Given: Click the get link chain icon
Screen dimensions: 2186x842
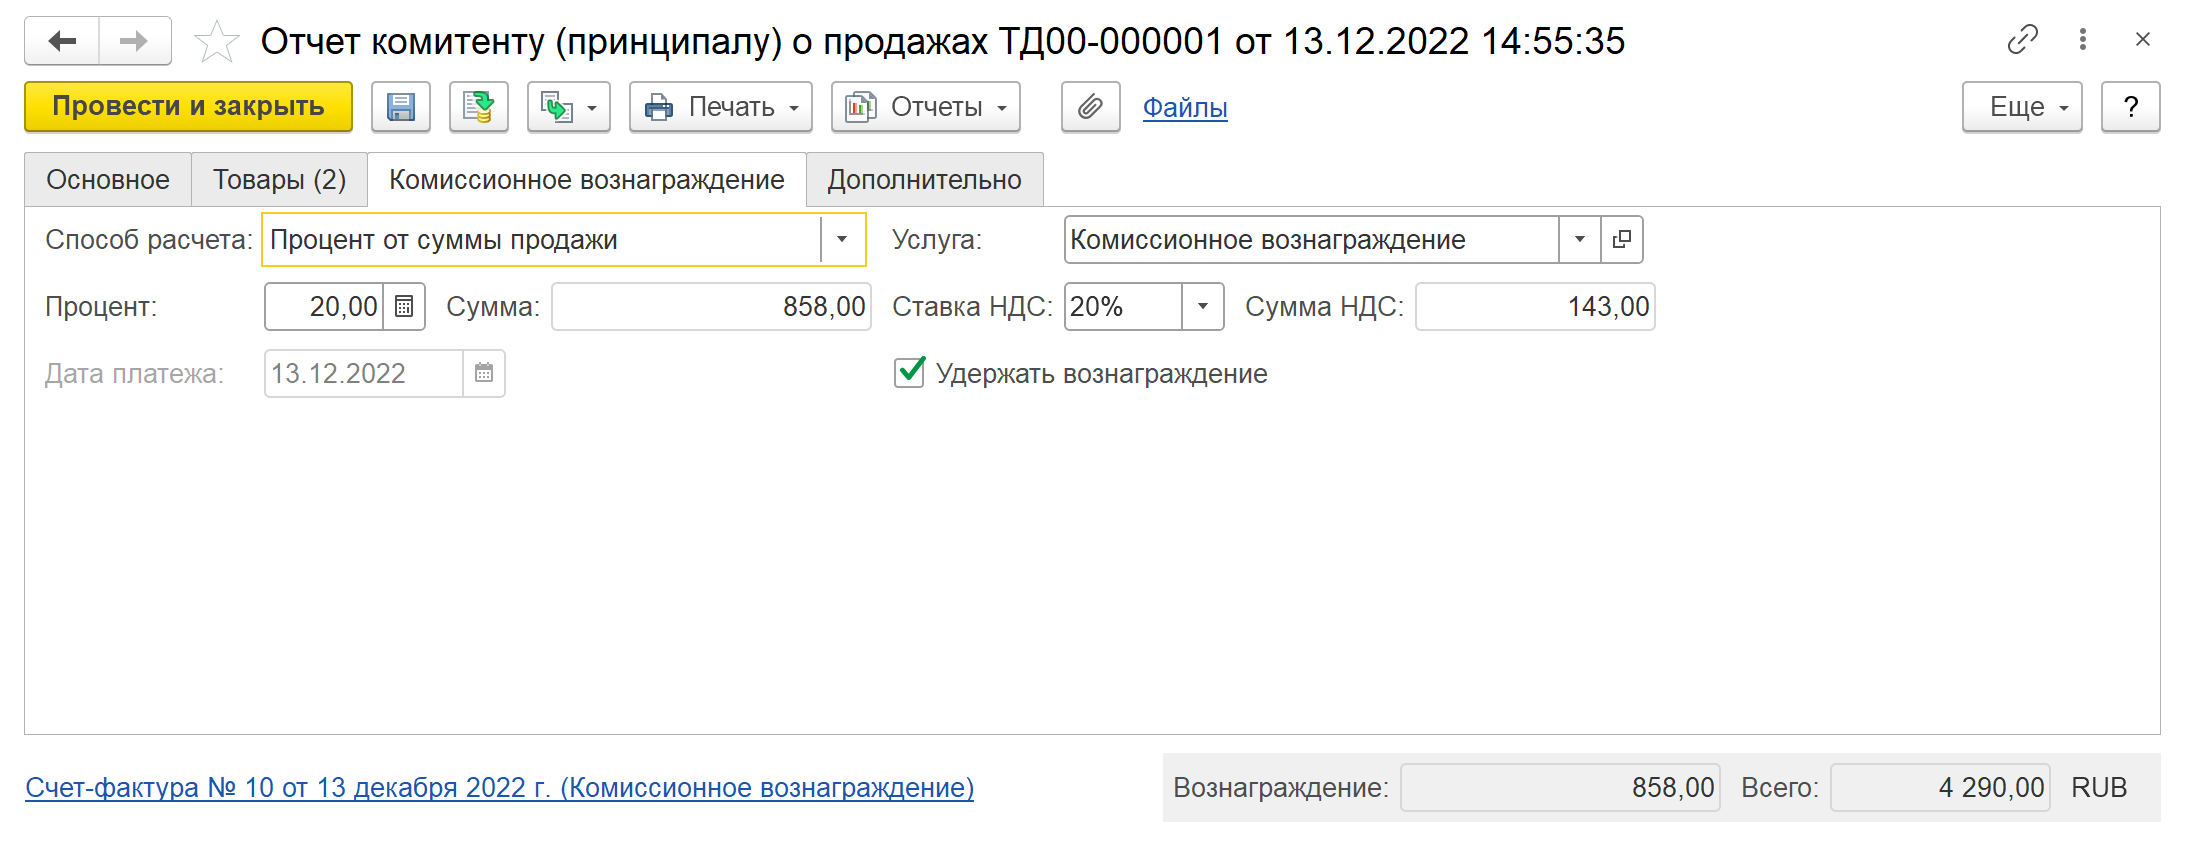Looking at the screenshot, I should point(2022,40).
